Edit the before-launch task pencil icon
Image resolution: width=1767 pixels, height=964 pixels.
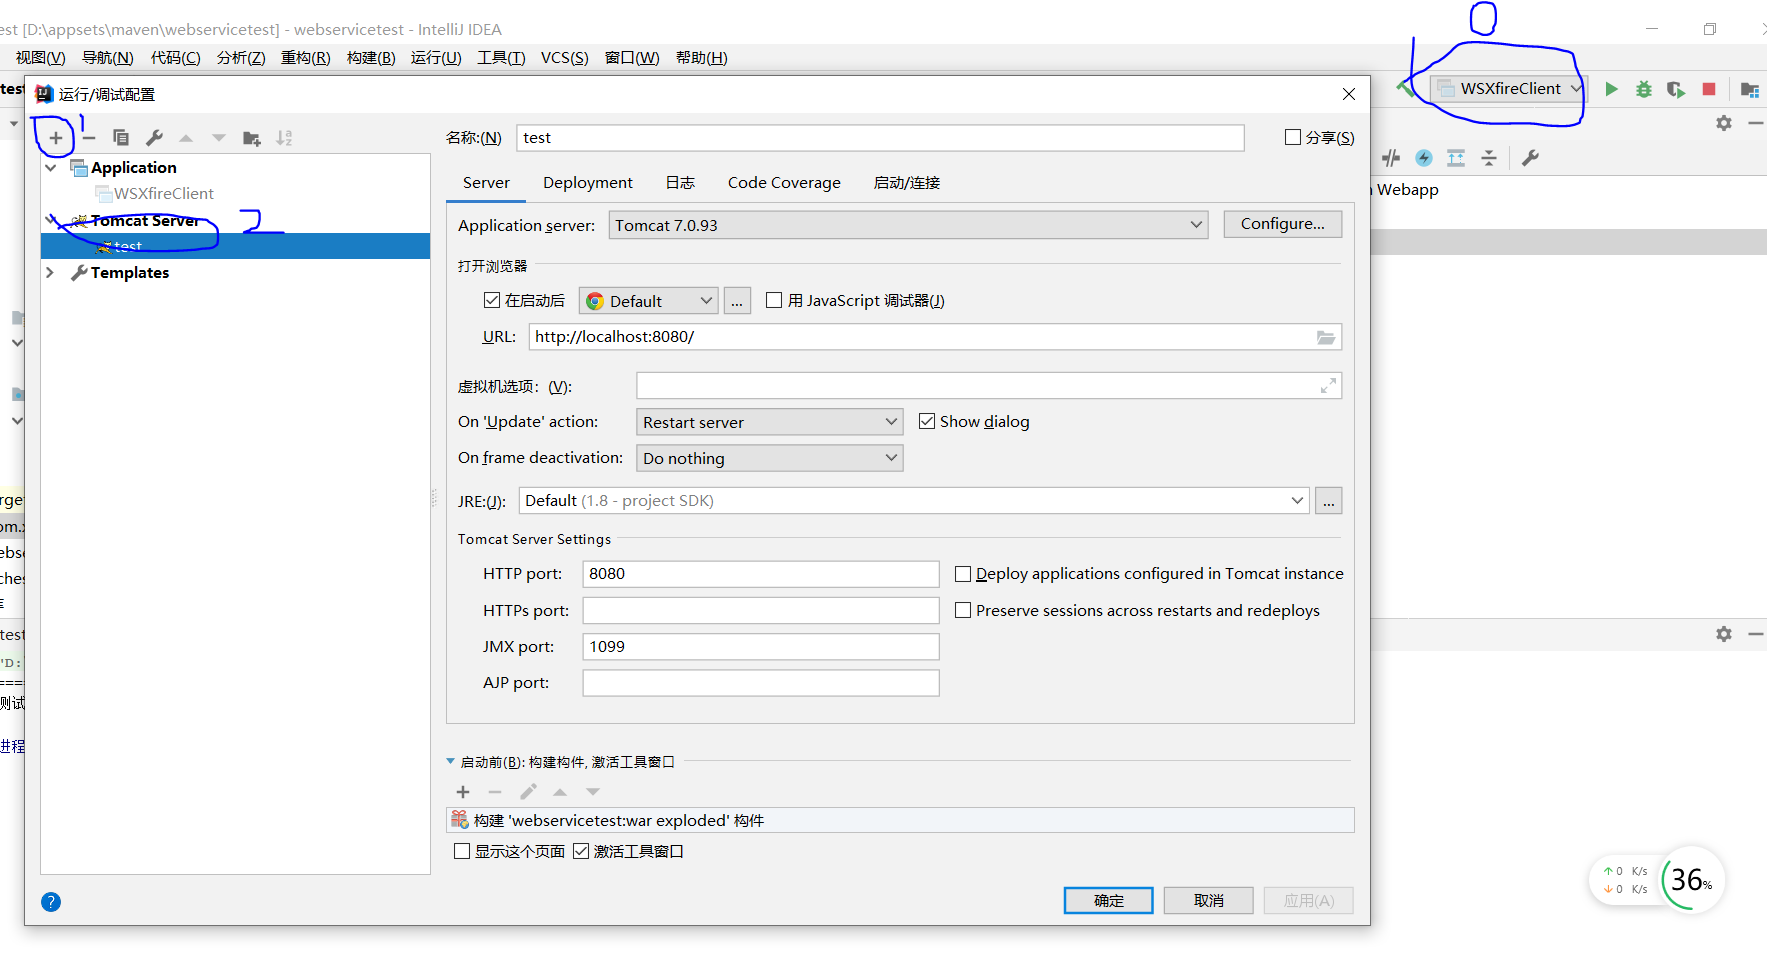[x=528, y=792]
